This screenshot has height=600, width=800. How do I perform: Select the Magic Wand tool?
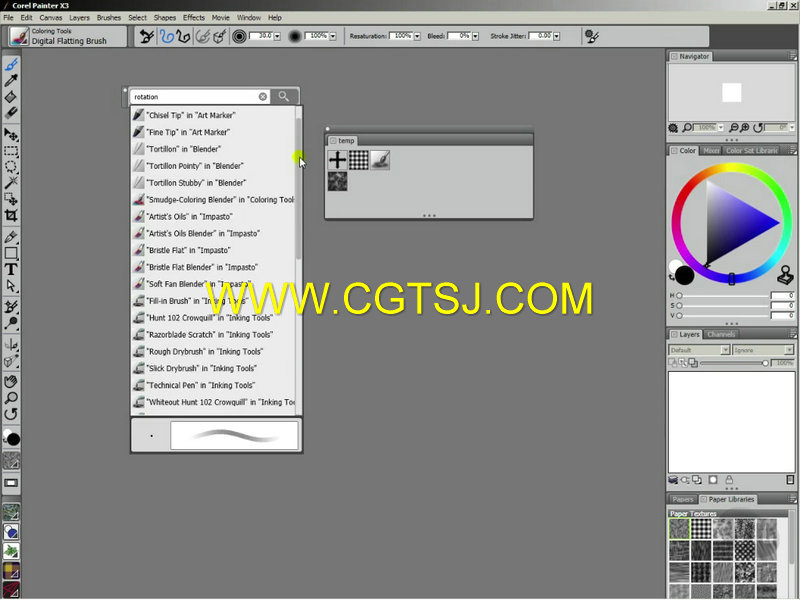[x=11, y=183]
